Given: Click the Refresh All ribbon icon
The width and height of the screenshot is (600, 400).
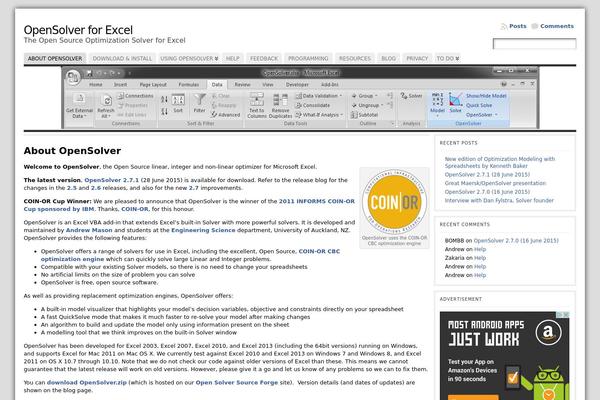Looking at the screenshot, I should pos(104,103).
